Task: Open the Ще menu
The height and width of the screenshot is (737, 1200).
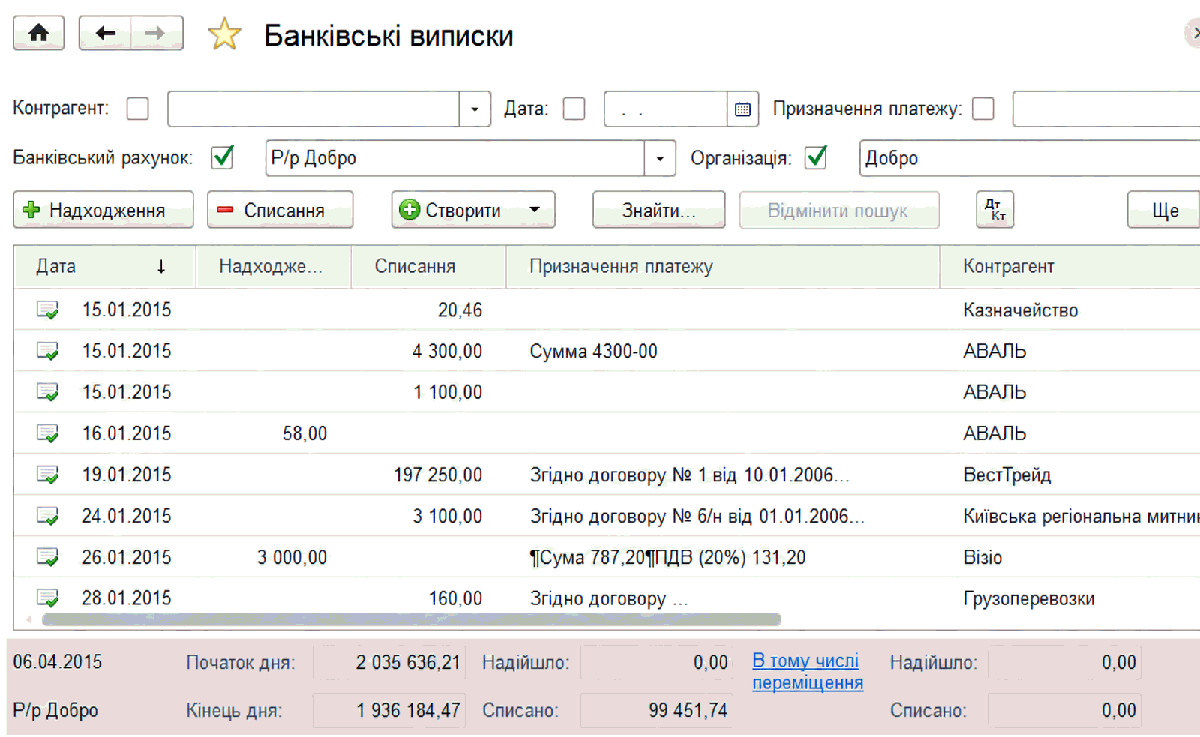Action: pyautogui.click(x=1166, y=210)
